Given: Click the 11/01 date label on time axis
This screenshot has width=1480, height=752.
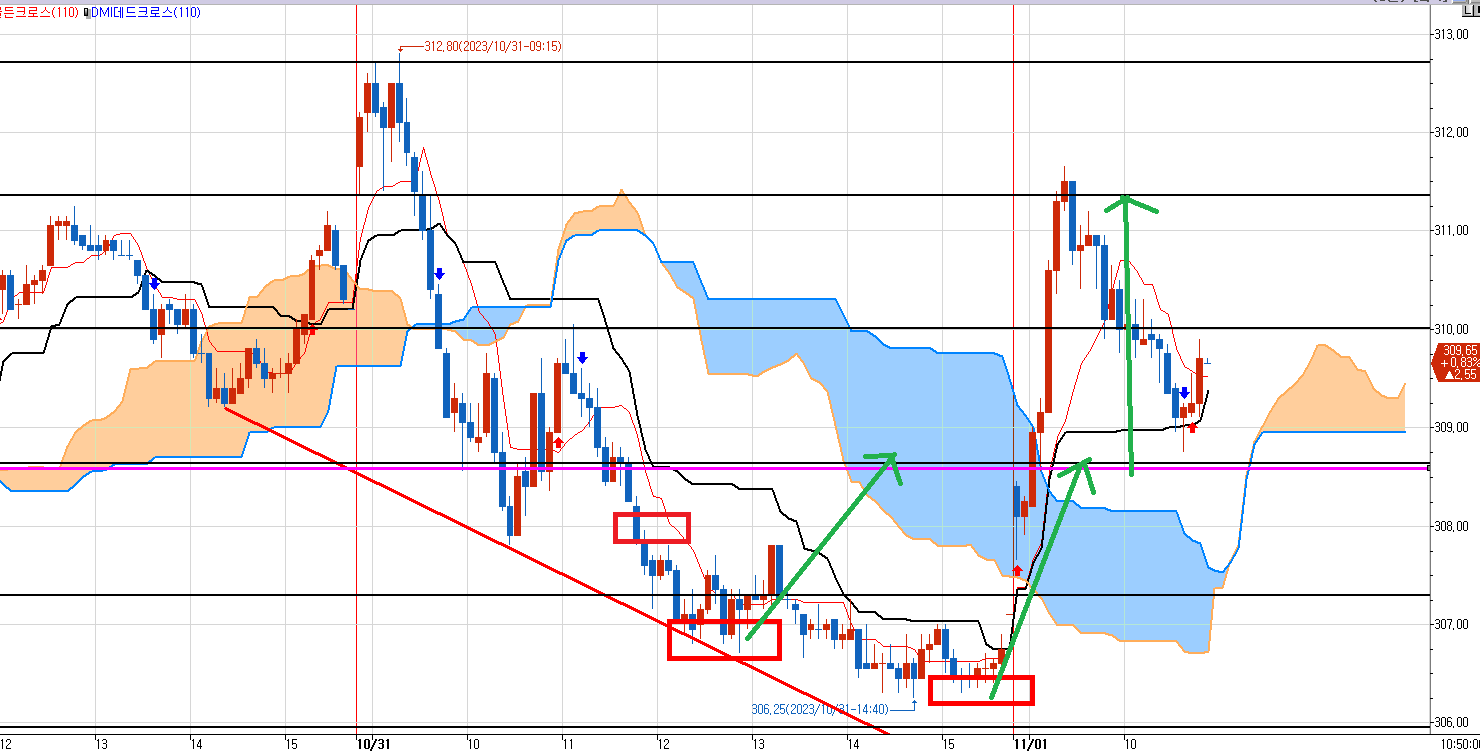Looking at the screenshot, I should pos(1029,743).
